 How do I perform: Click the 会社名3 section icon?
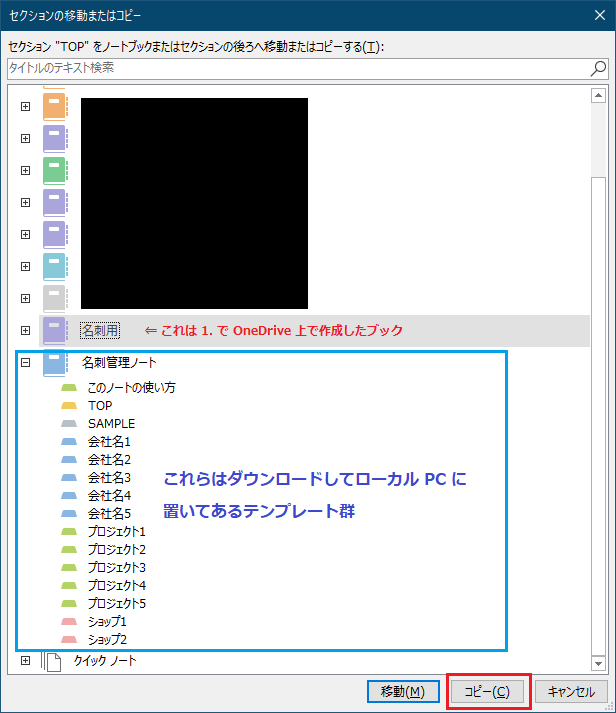(69, 477)
